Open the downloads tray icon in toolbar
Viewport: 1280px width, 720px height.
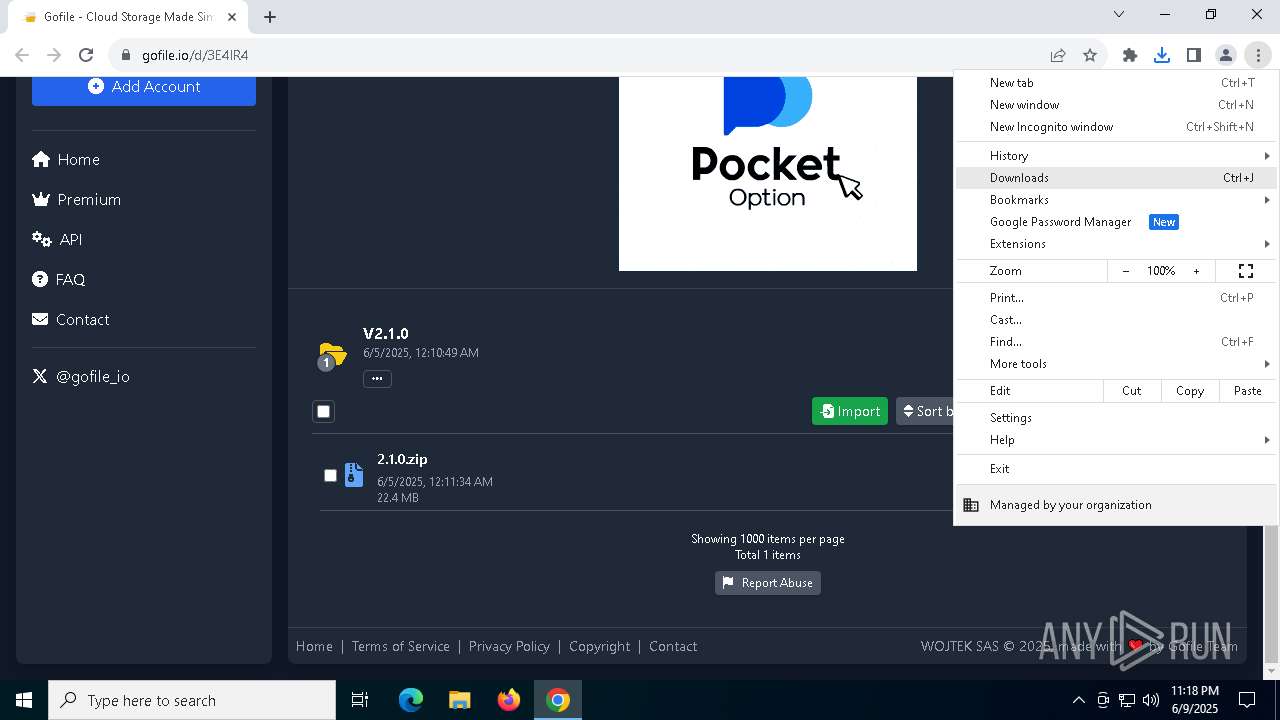(1162, 55)
